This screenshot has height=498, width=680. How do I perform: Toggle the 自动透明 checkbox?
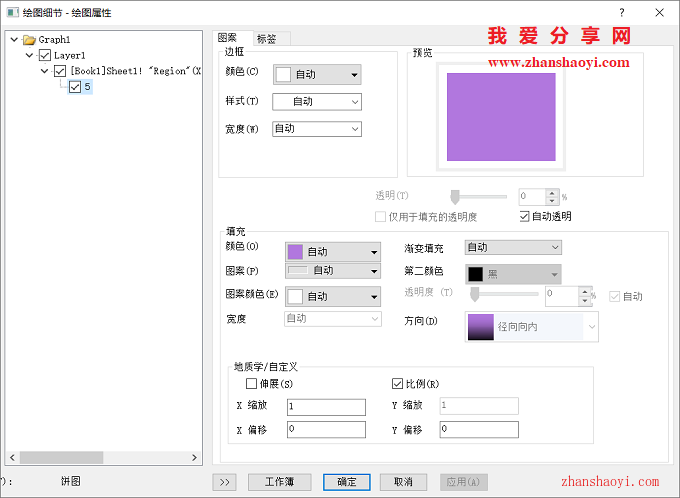tap(524, 216)
